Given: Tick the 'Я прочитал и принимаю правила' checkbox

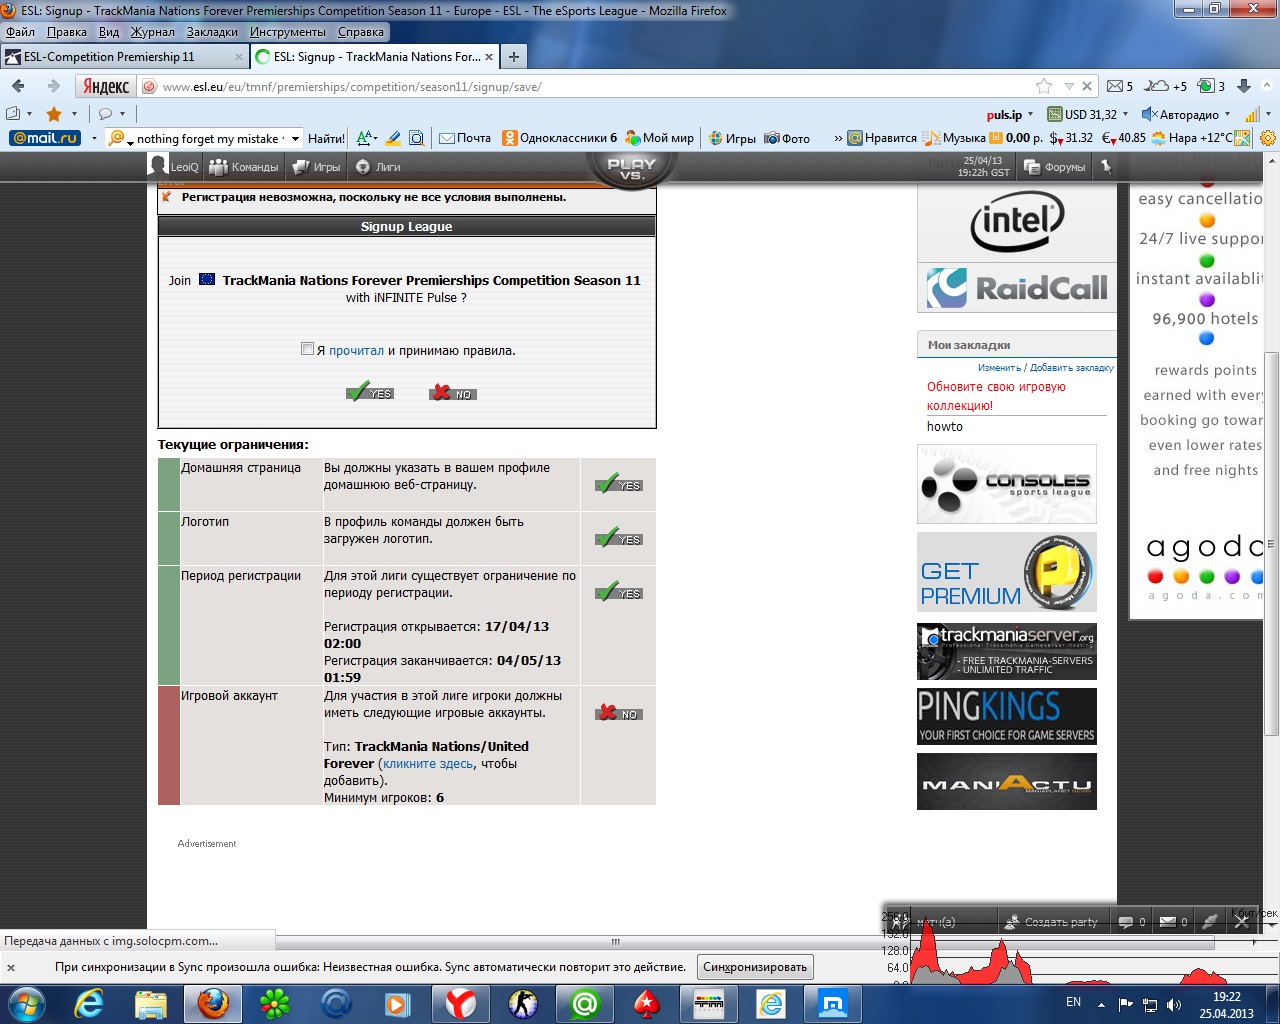Looking at the screenshot, I should click(x=307, y=349).
